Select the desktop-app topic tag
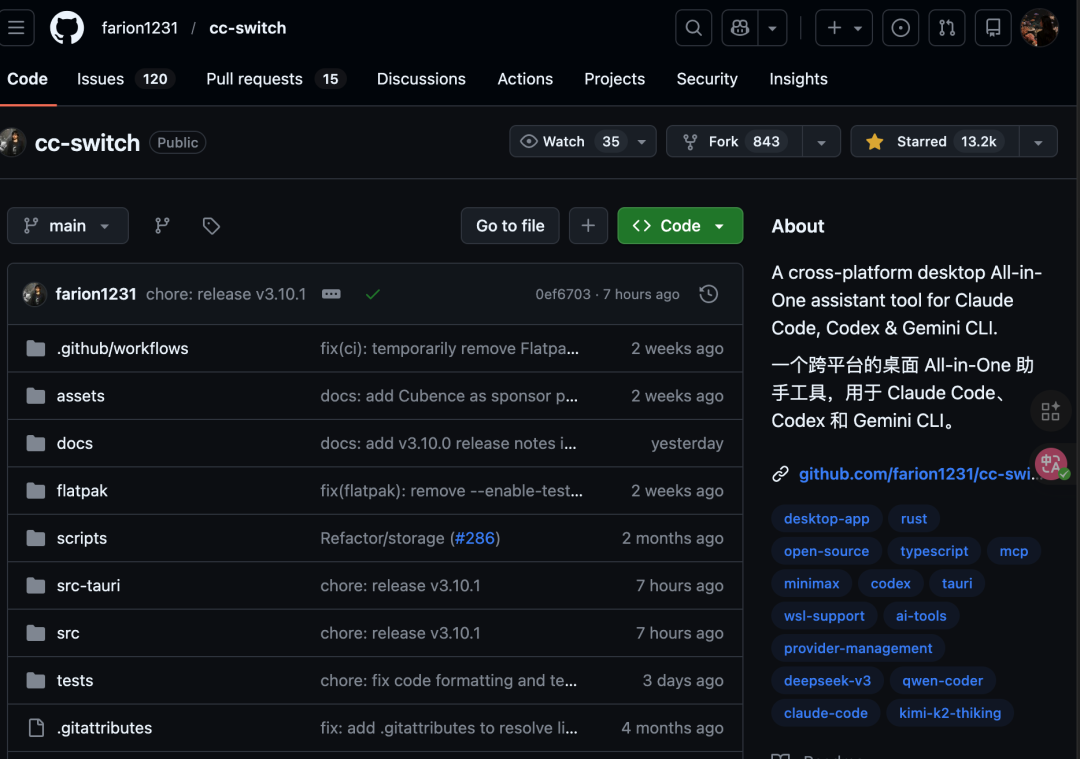The width and height of the screenshot is (1080, 759). coord(827,519)
